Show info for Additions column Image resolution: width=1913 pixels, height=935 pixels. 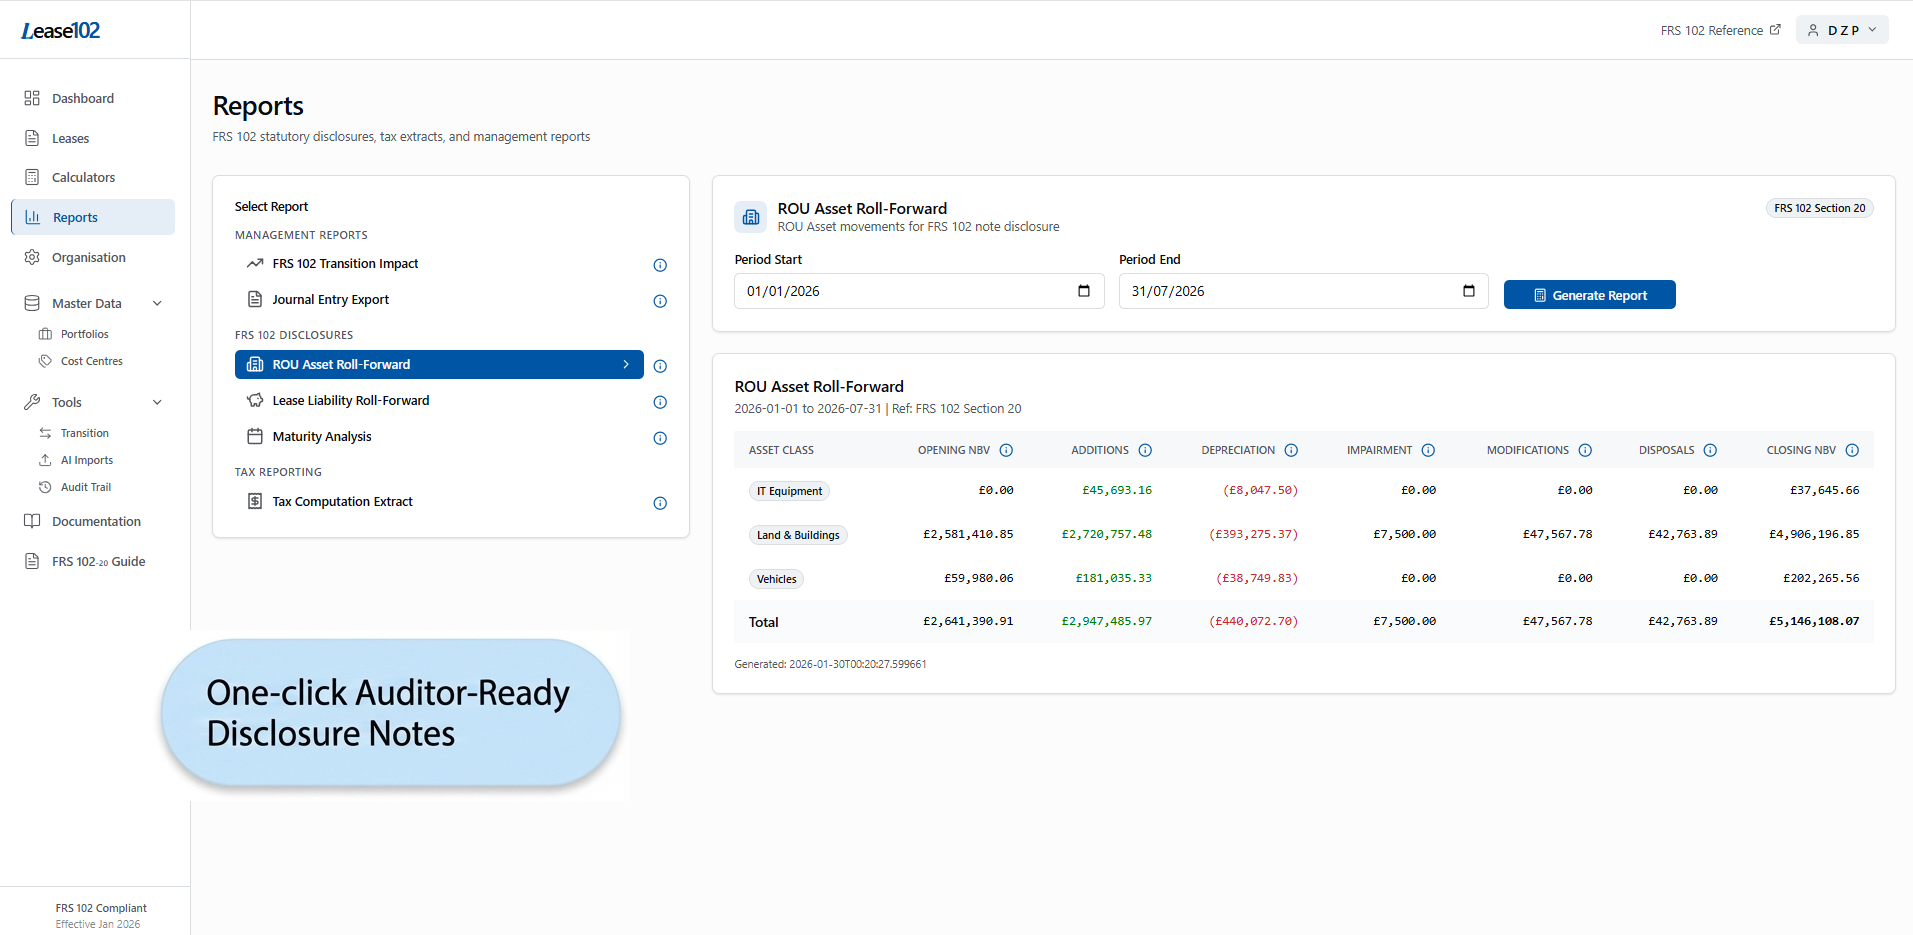pos(1145,450)
